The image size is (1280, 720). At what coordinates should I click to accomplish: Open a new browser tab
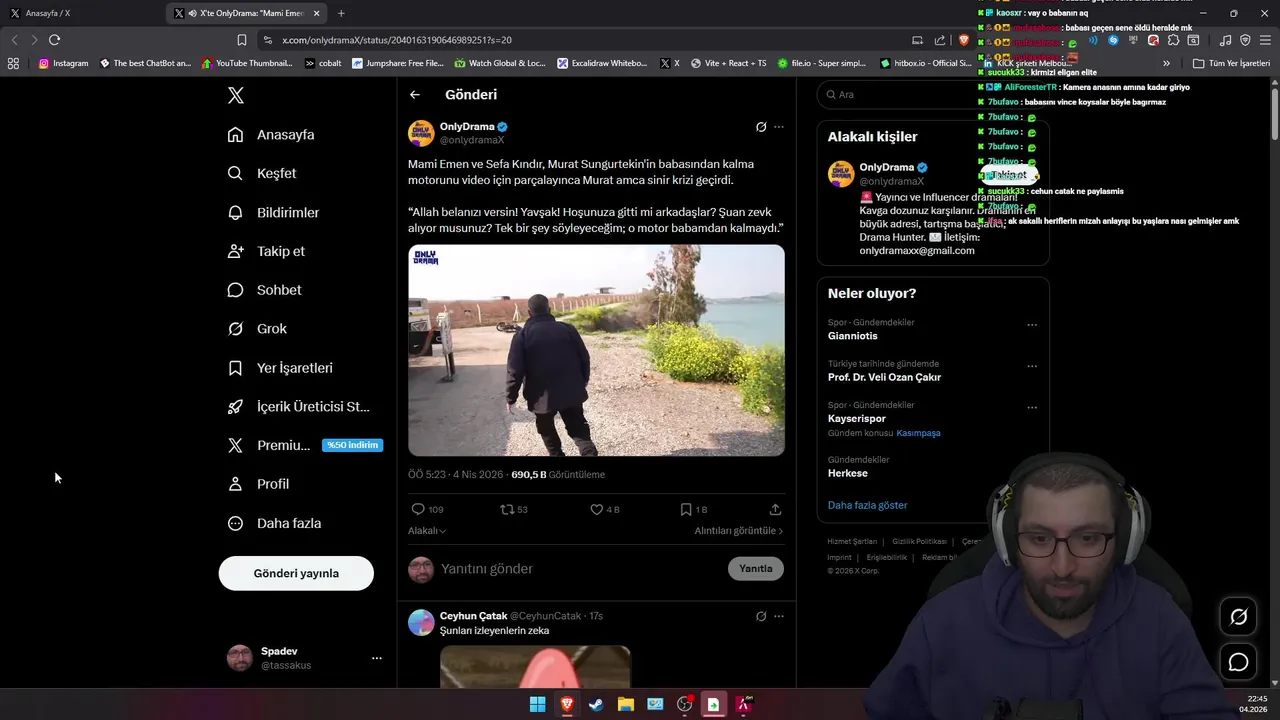[x=341, y=13]
